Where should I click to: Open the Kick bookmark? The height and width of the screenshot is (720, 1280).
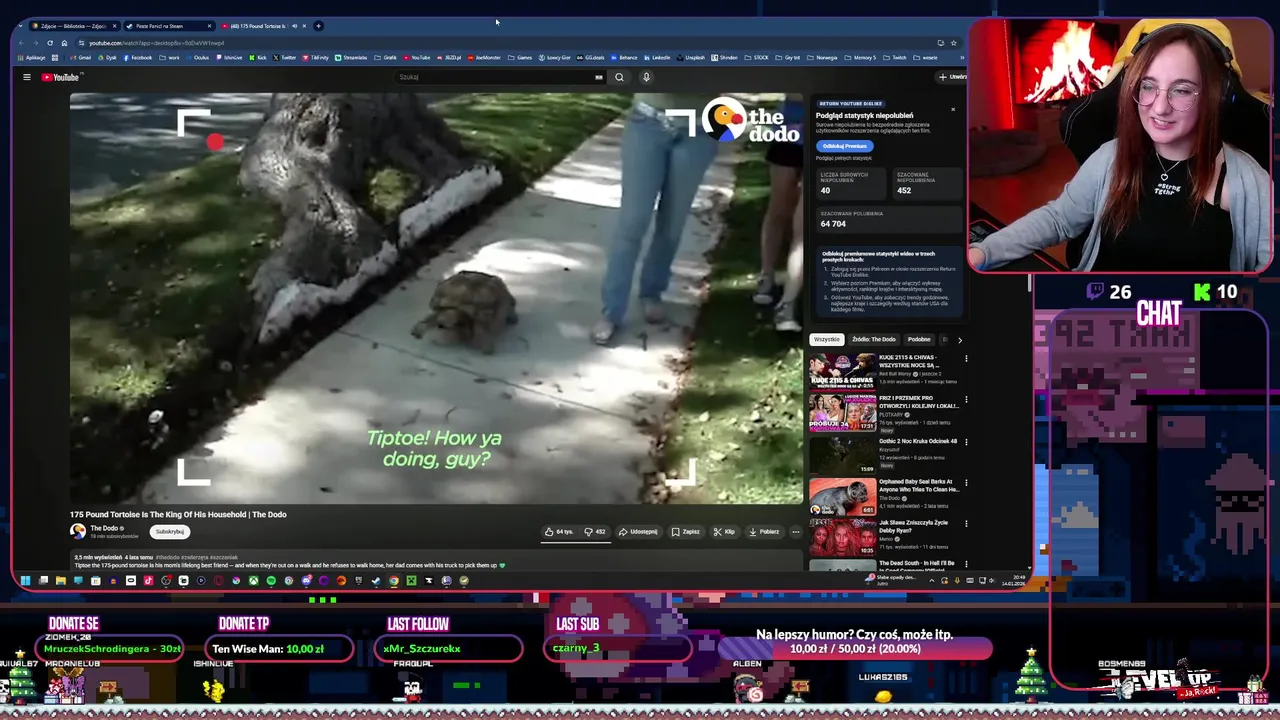[x=258, y=58]
